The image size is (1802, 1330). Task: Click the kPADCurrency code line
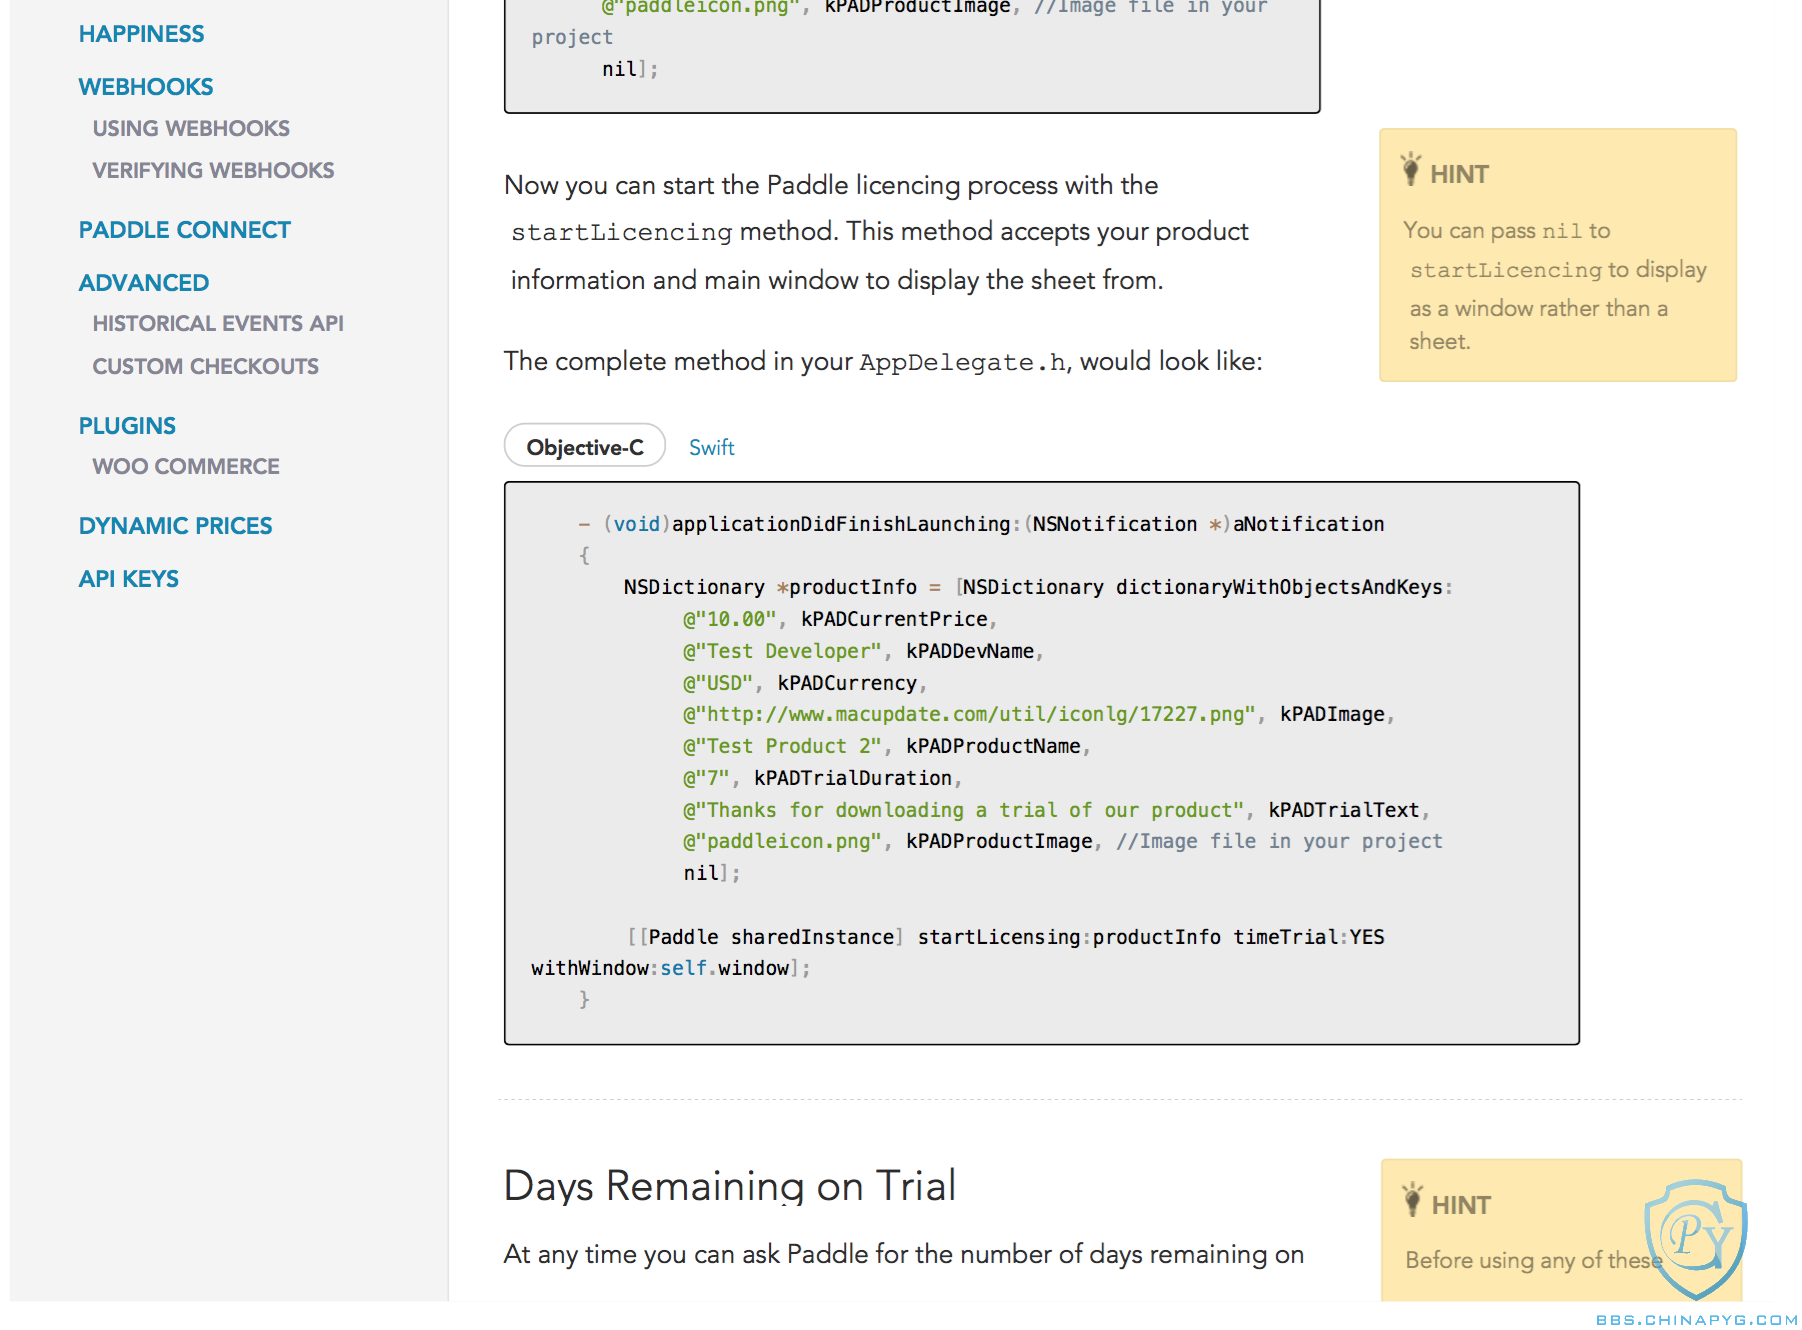pyautogui.click(x=805, y=683)
